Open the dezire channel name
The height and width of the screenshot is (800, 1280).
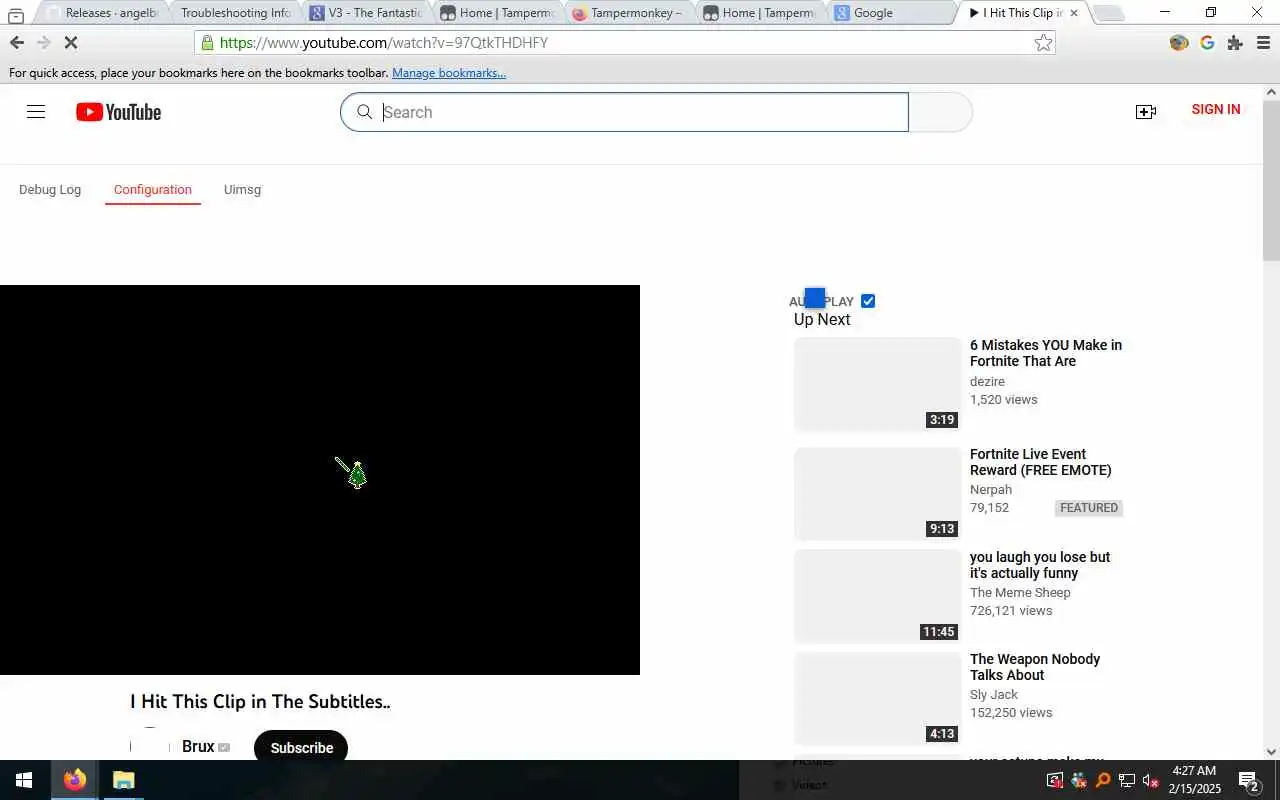987,382
